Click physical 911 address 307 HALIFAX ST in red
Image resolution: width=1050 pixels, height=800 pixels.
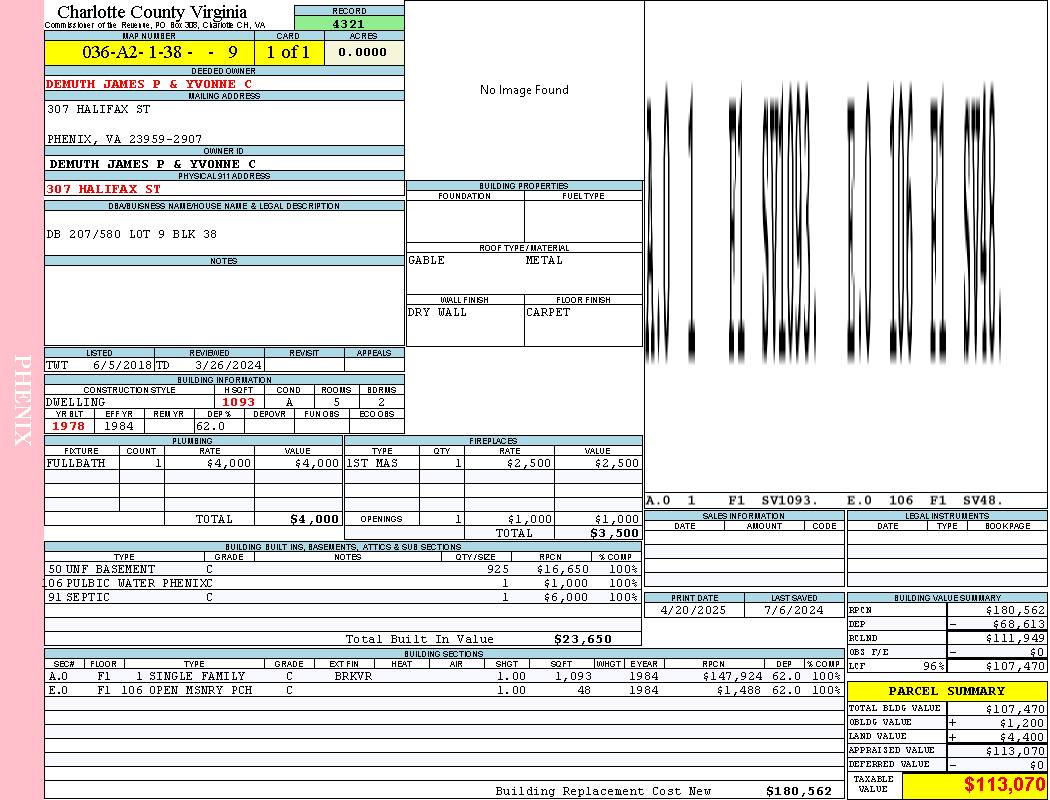pyautogui.click(x=104, y=189)
